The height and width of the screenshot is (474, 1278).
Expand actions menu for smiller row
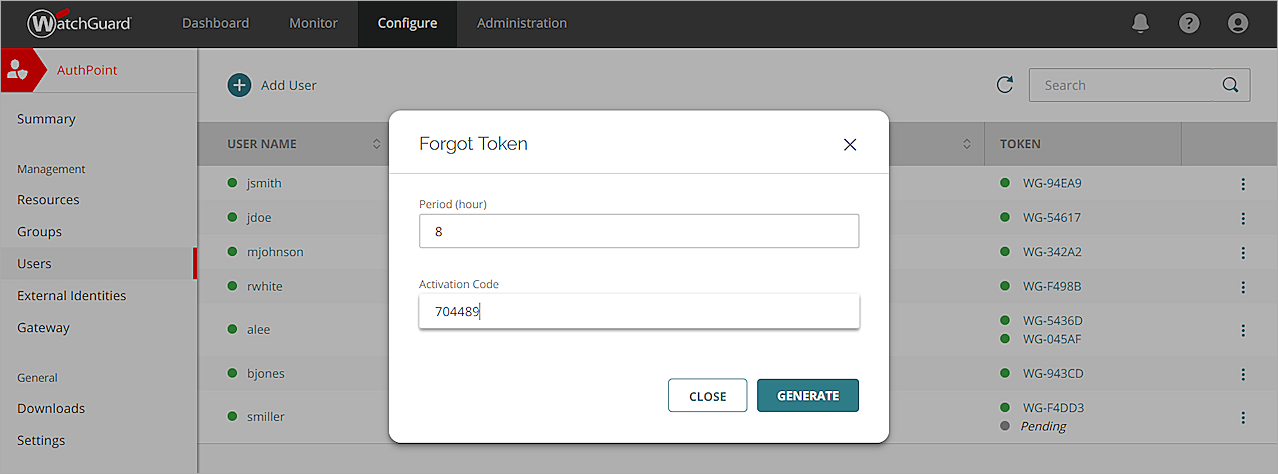click(x=1243, y=417)
